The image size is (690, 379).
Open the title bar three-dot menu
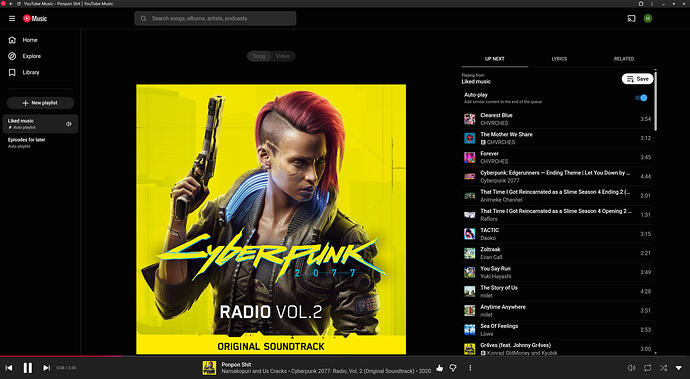pyautogui.click(x=652, y=4)
